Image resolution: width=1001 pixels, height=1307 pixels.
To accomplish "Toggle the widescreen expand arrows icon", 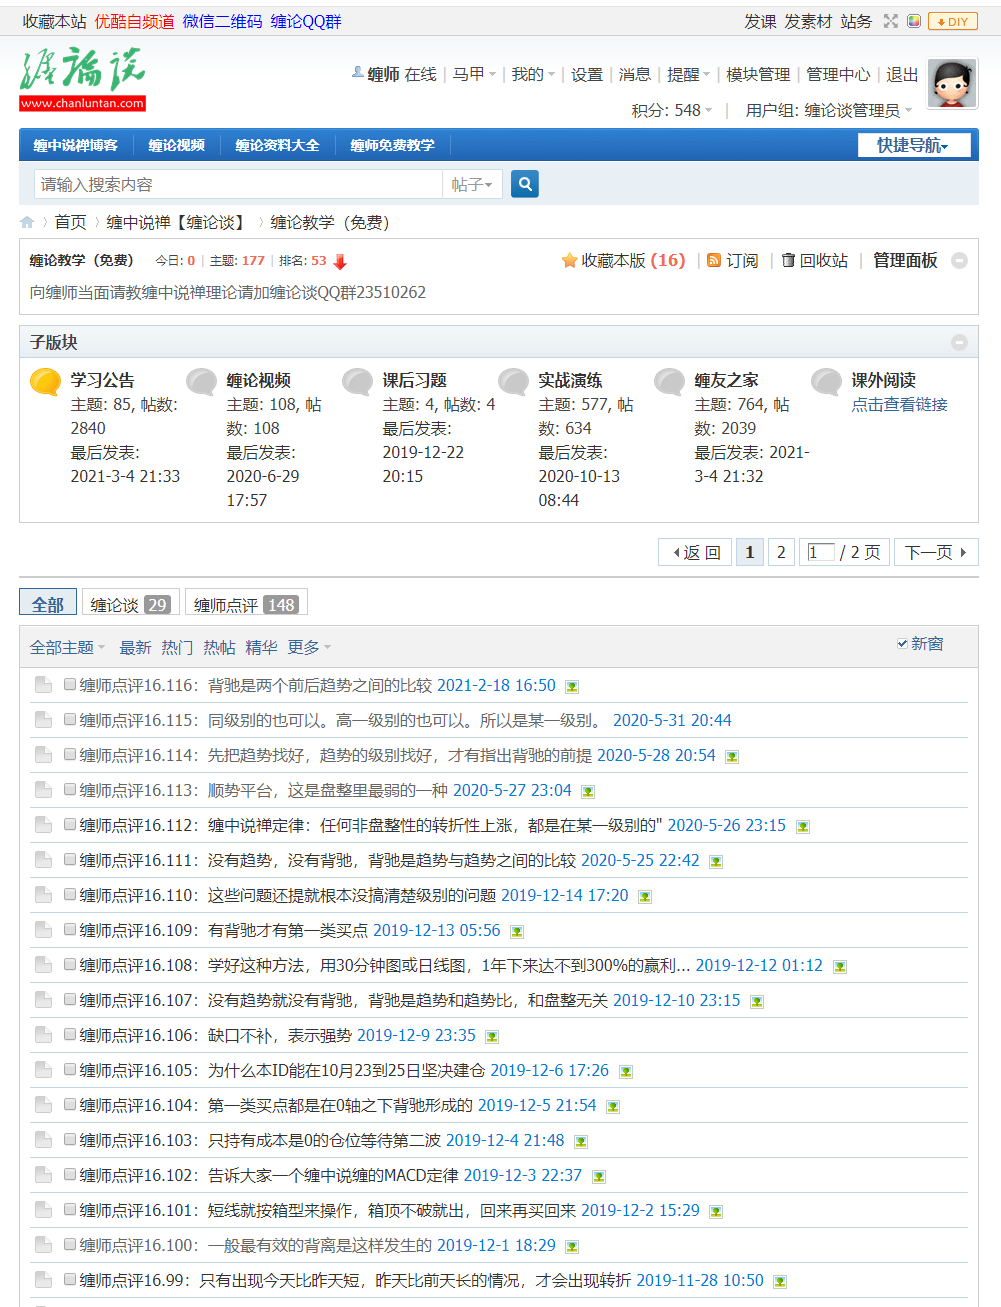I will (x=890, y=21).
